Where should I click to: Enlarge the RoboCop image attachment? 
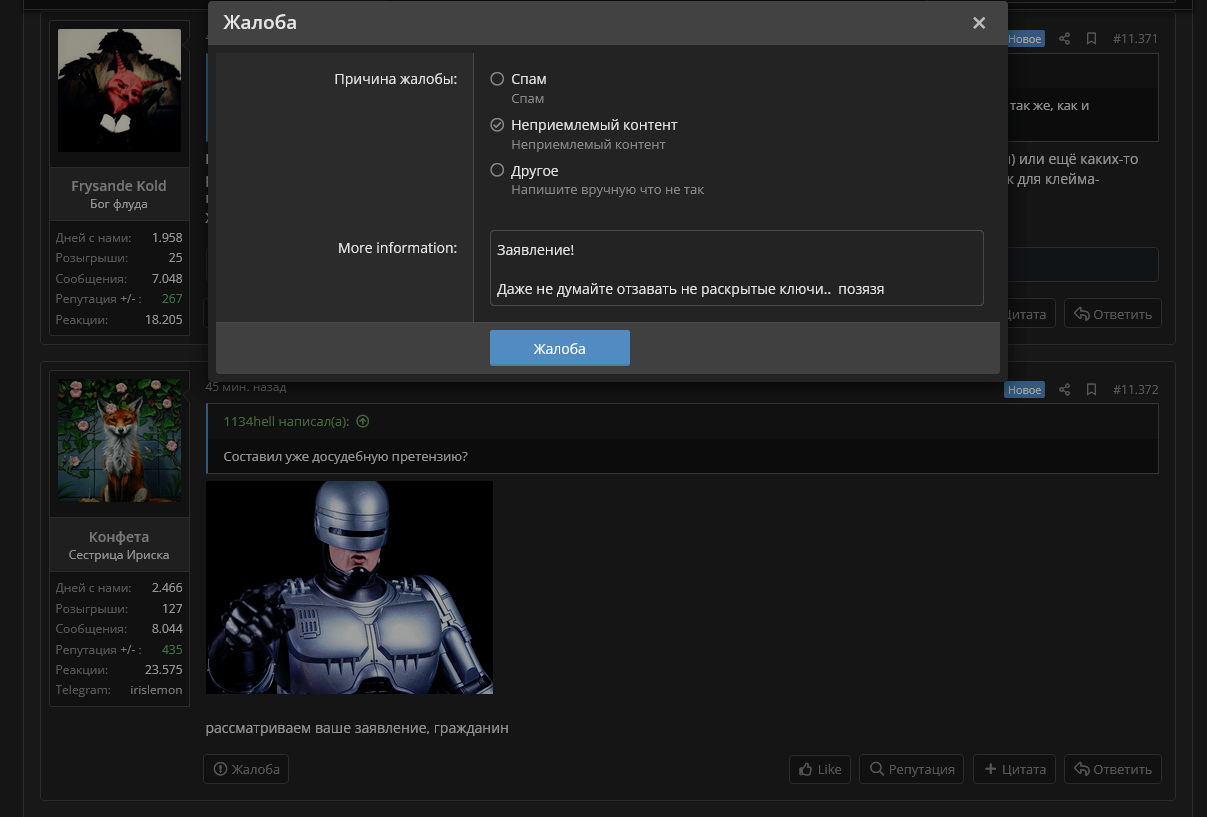[x=349, y=587]
